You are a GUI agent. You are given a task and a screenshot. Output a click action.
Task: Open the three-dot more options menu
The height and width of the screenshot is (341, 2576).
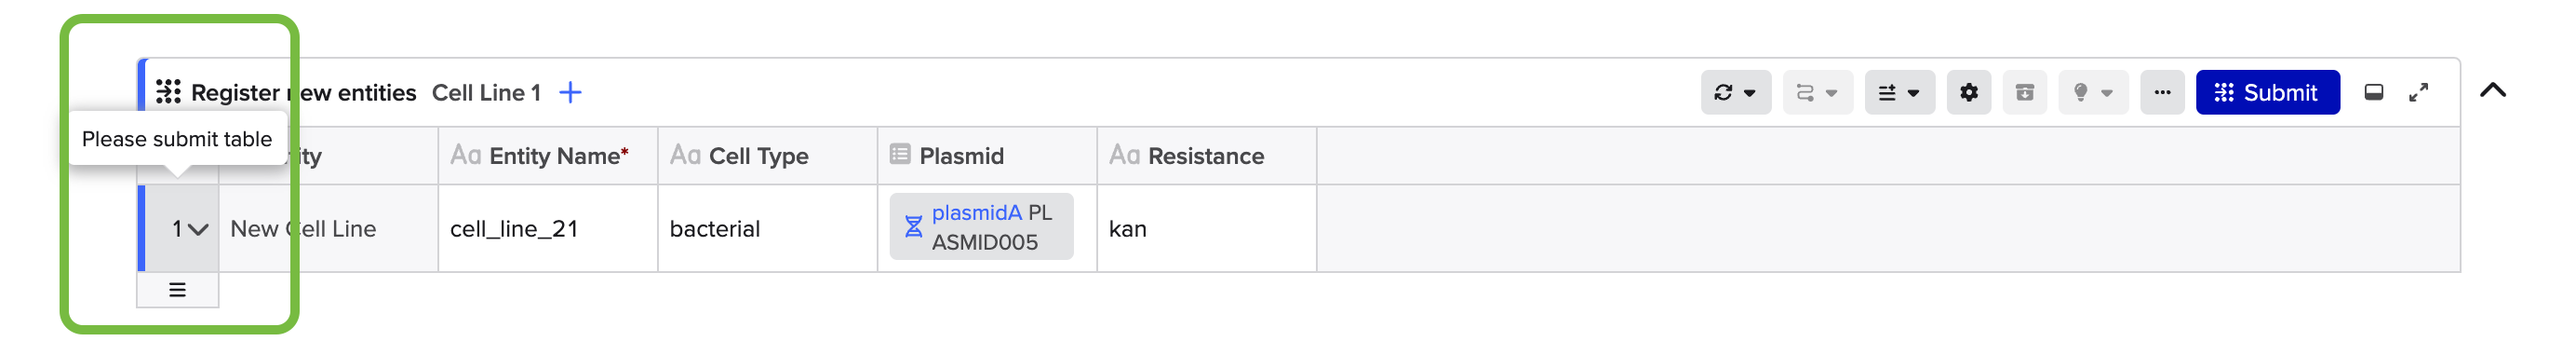pos(2161,92)
